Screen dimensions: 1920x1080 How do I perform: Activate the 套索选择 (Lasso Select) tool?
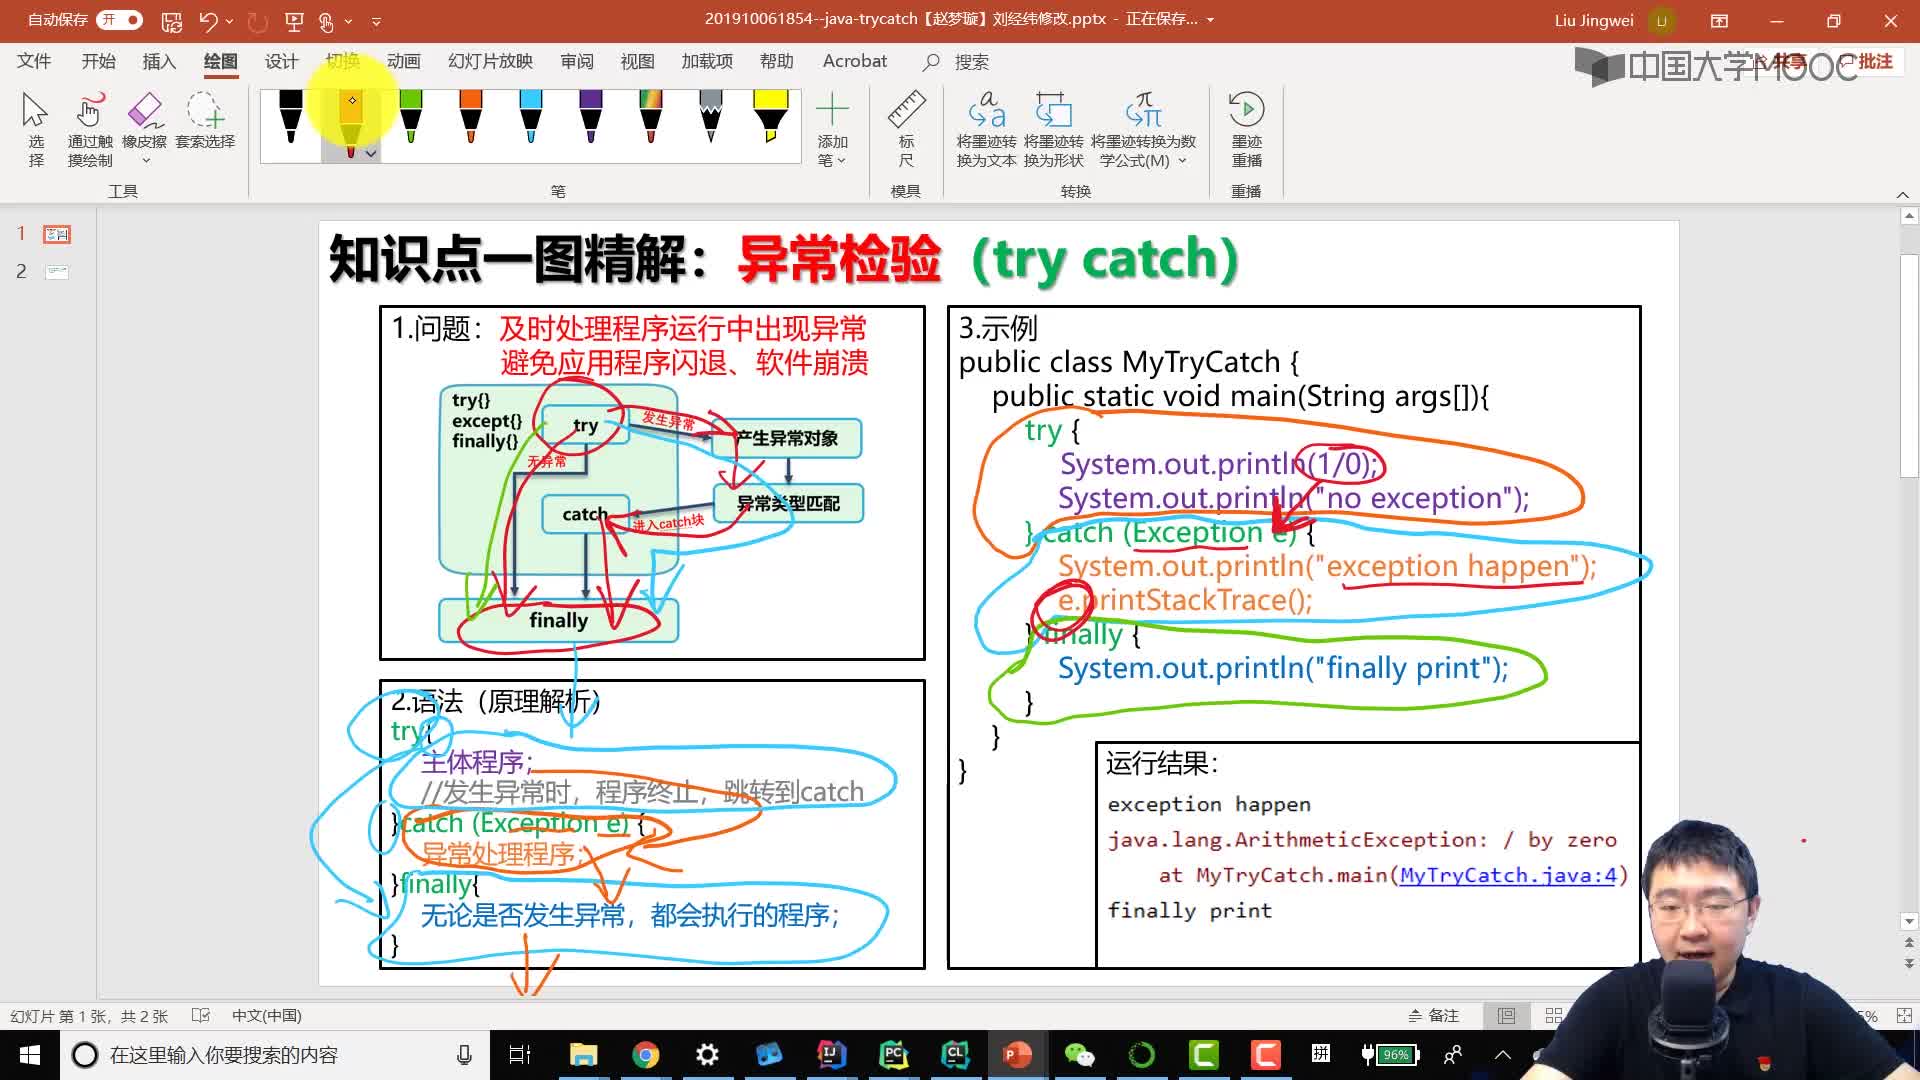205,121
